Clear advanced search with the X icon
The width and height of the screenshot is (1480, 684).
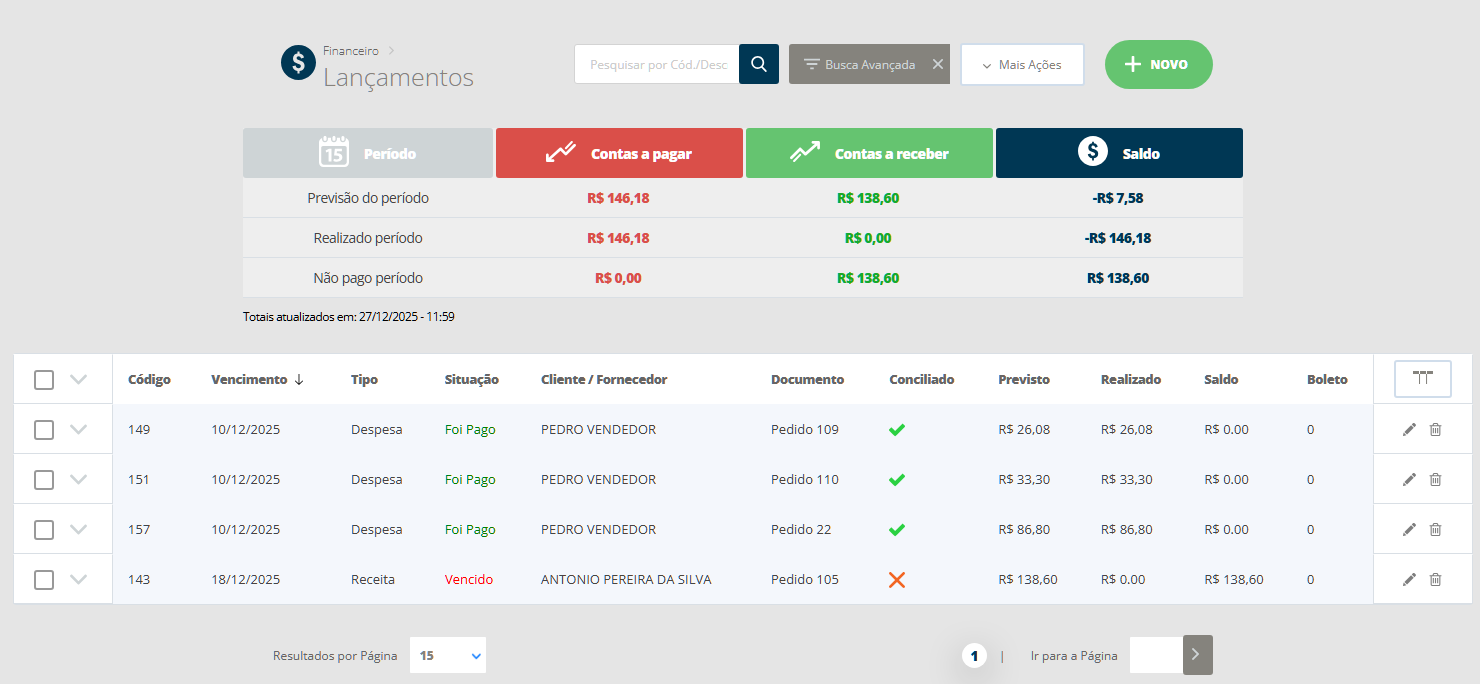point(937,64)
